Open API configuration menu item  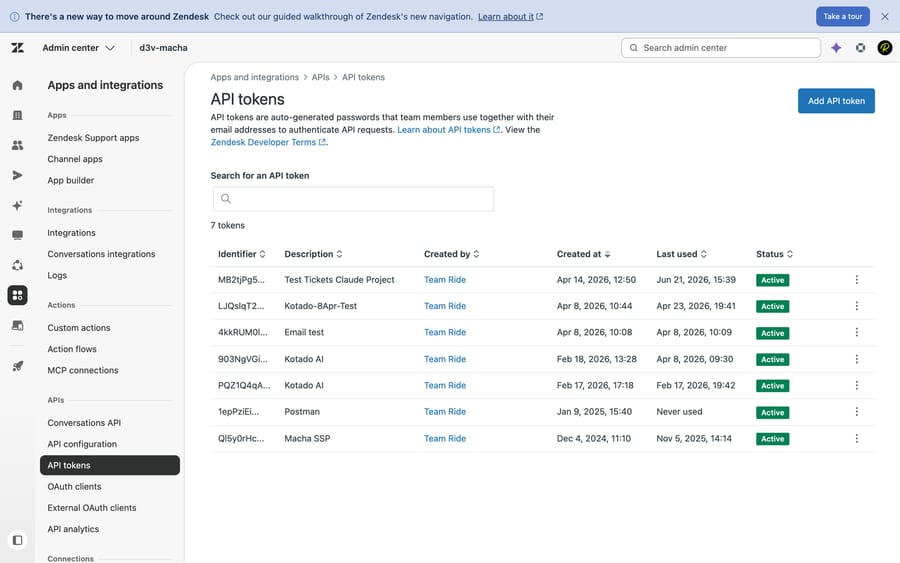click(82, 444)
